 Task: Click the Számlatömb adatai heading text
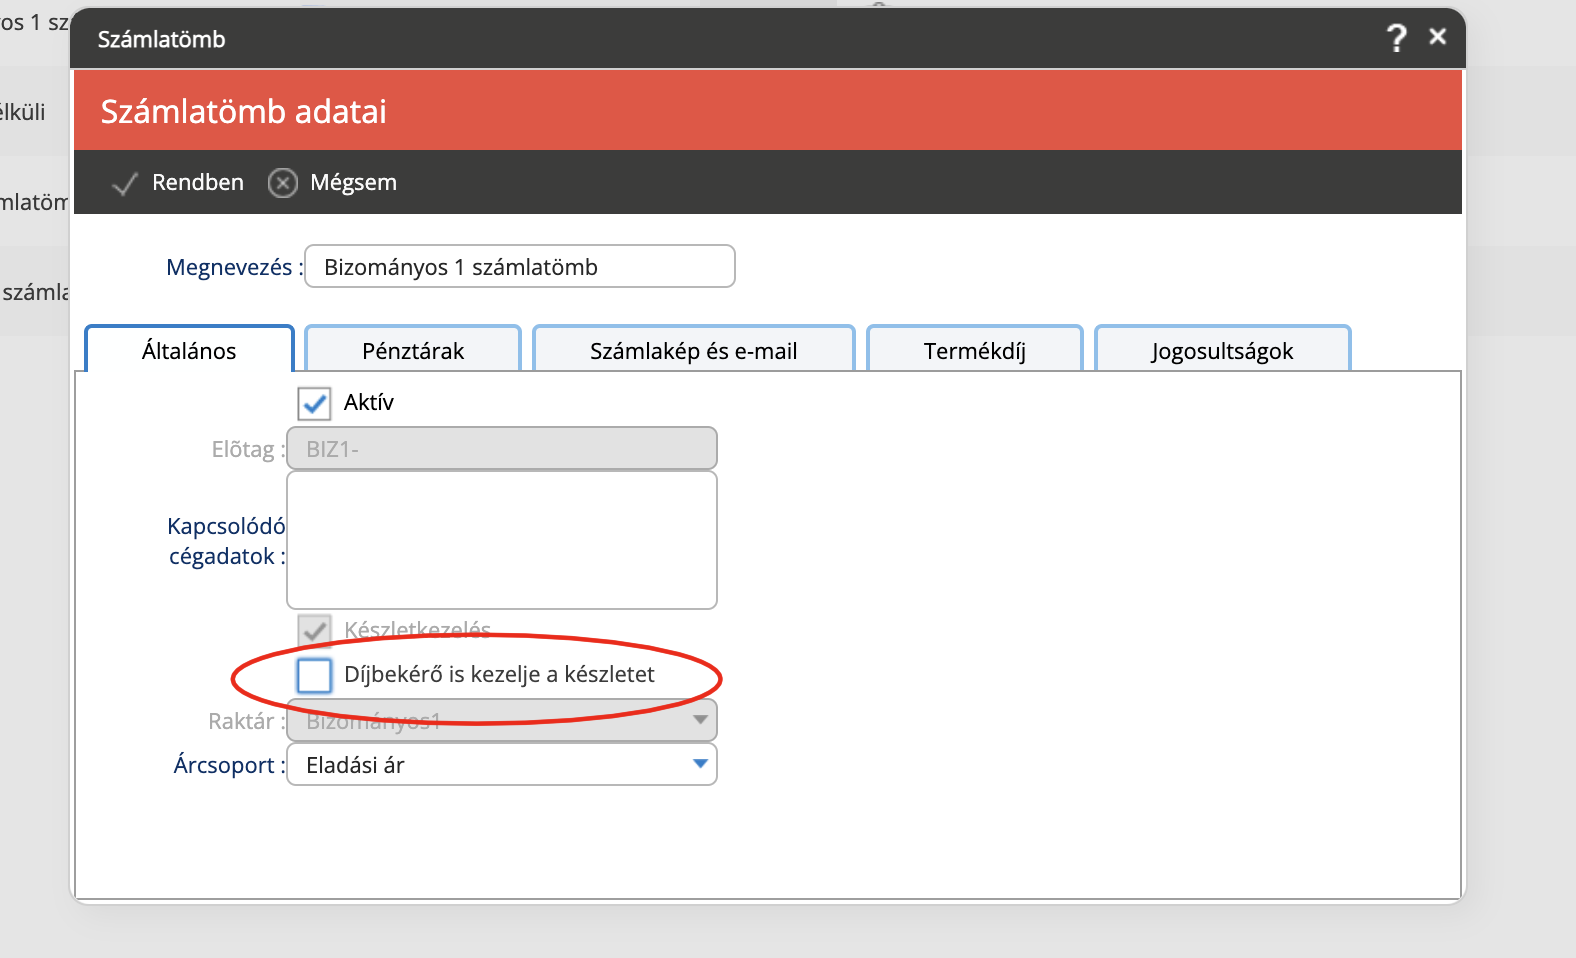244,111
